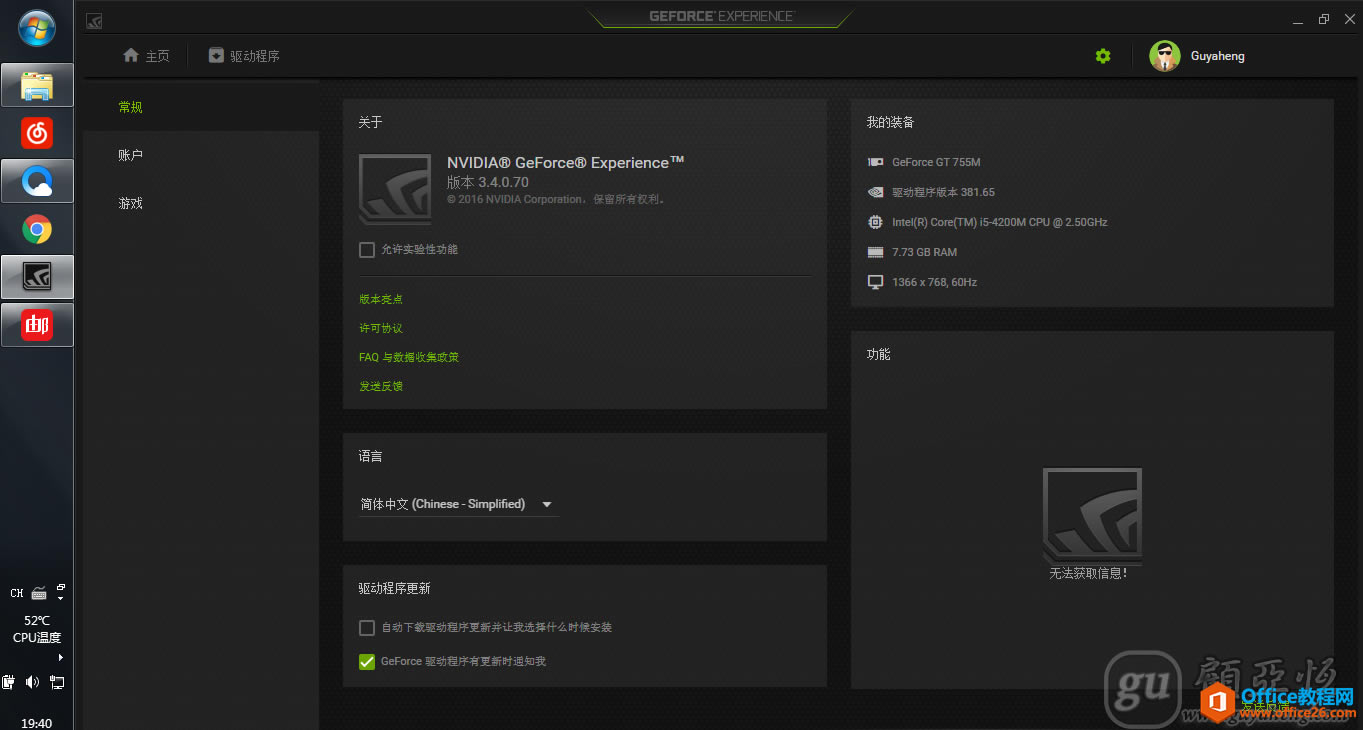The height and width of the screenshot is (730, 1363).
Task: Click the speaker volume tray icon
Action: (32, 682)
